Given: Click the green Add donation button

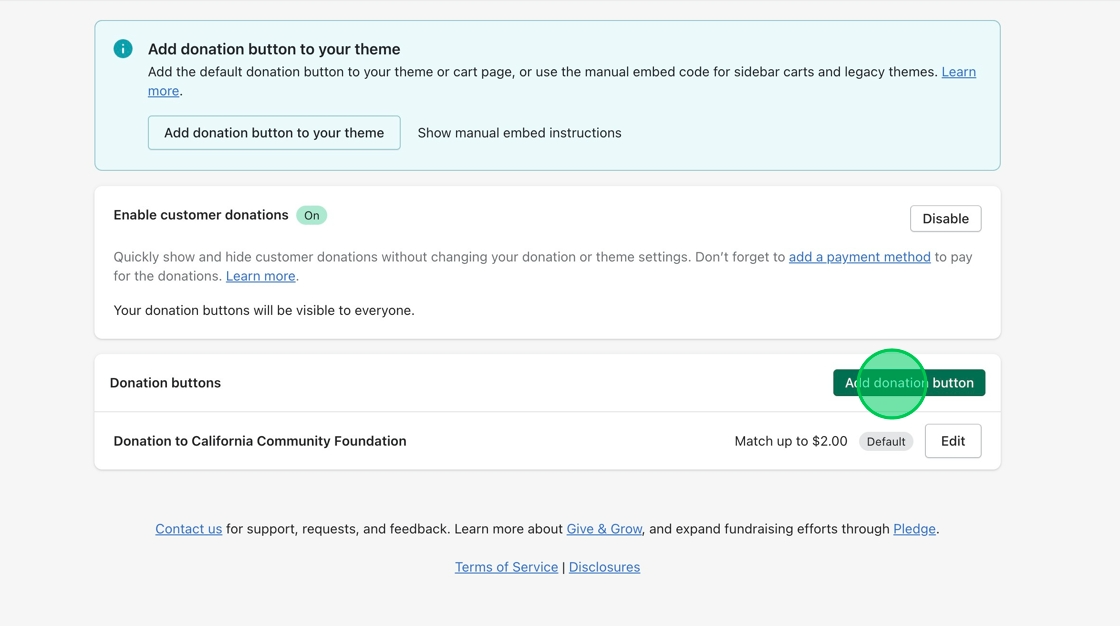Looking at the screenshot, I should tap(909, 382).
